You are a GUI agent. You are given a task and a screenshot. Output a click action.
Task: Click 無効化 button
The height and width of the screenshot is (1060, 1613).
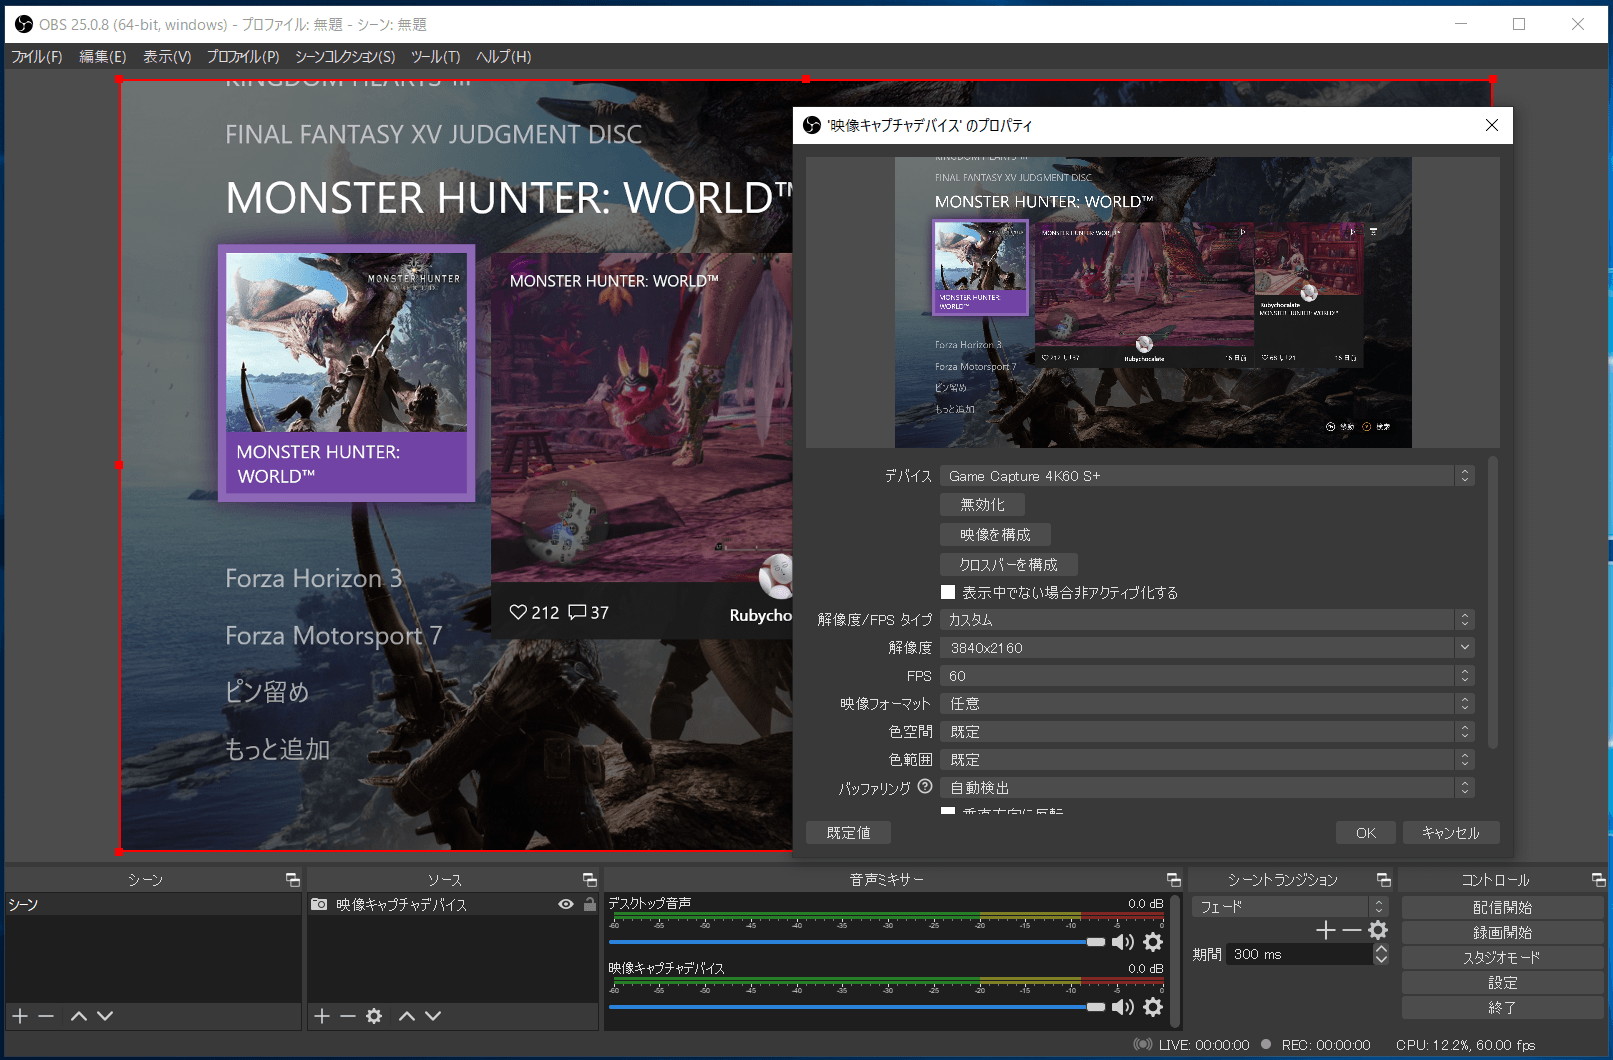click(982, 505)
